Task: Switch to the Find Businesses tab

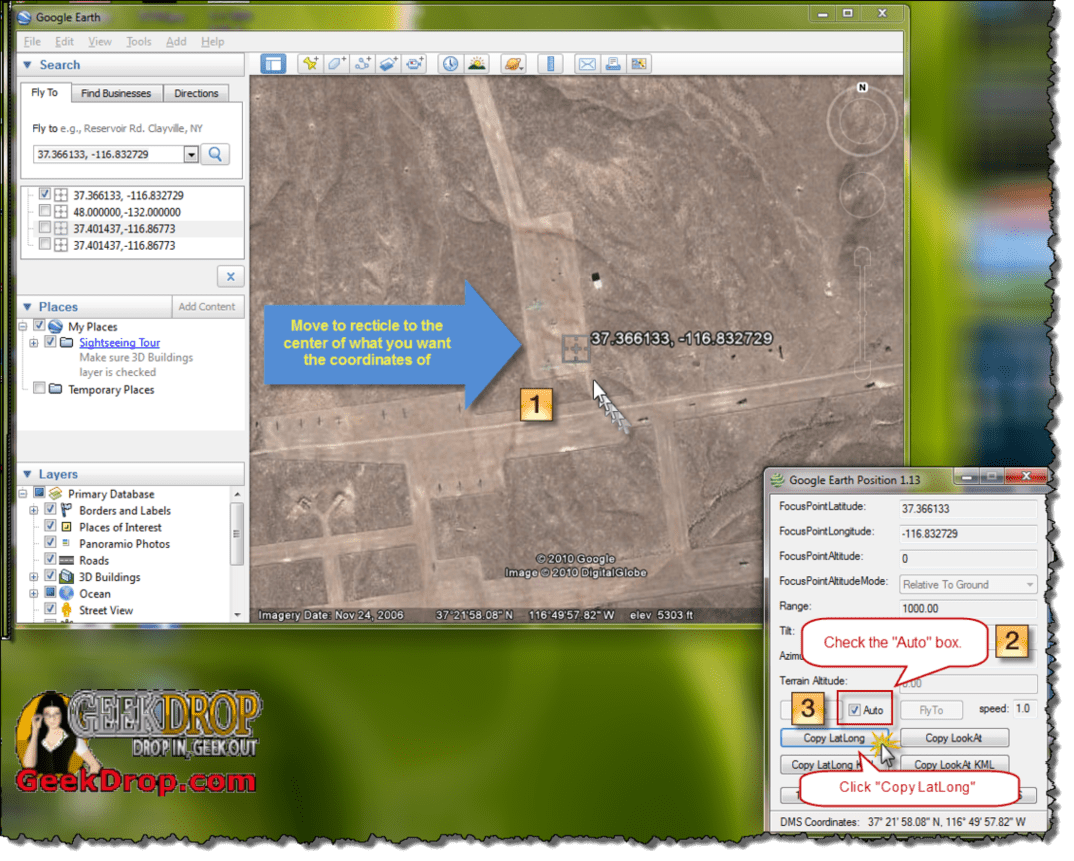Action: (x=116, y=93)
